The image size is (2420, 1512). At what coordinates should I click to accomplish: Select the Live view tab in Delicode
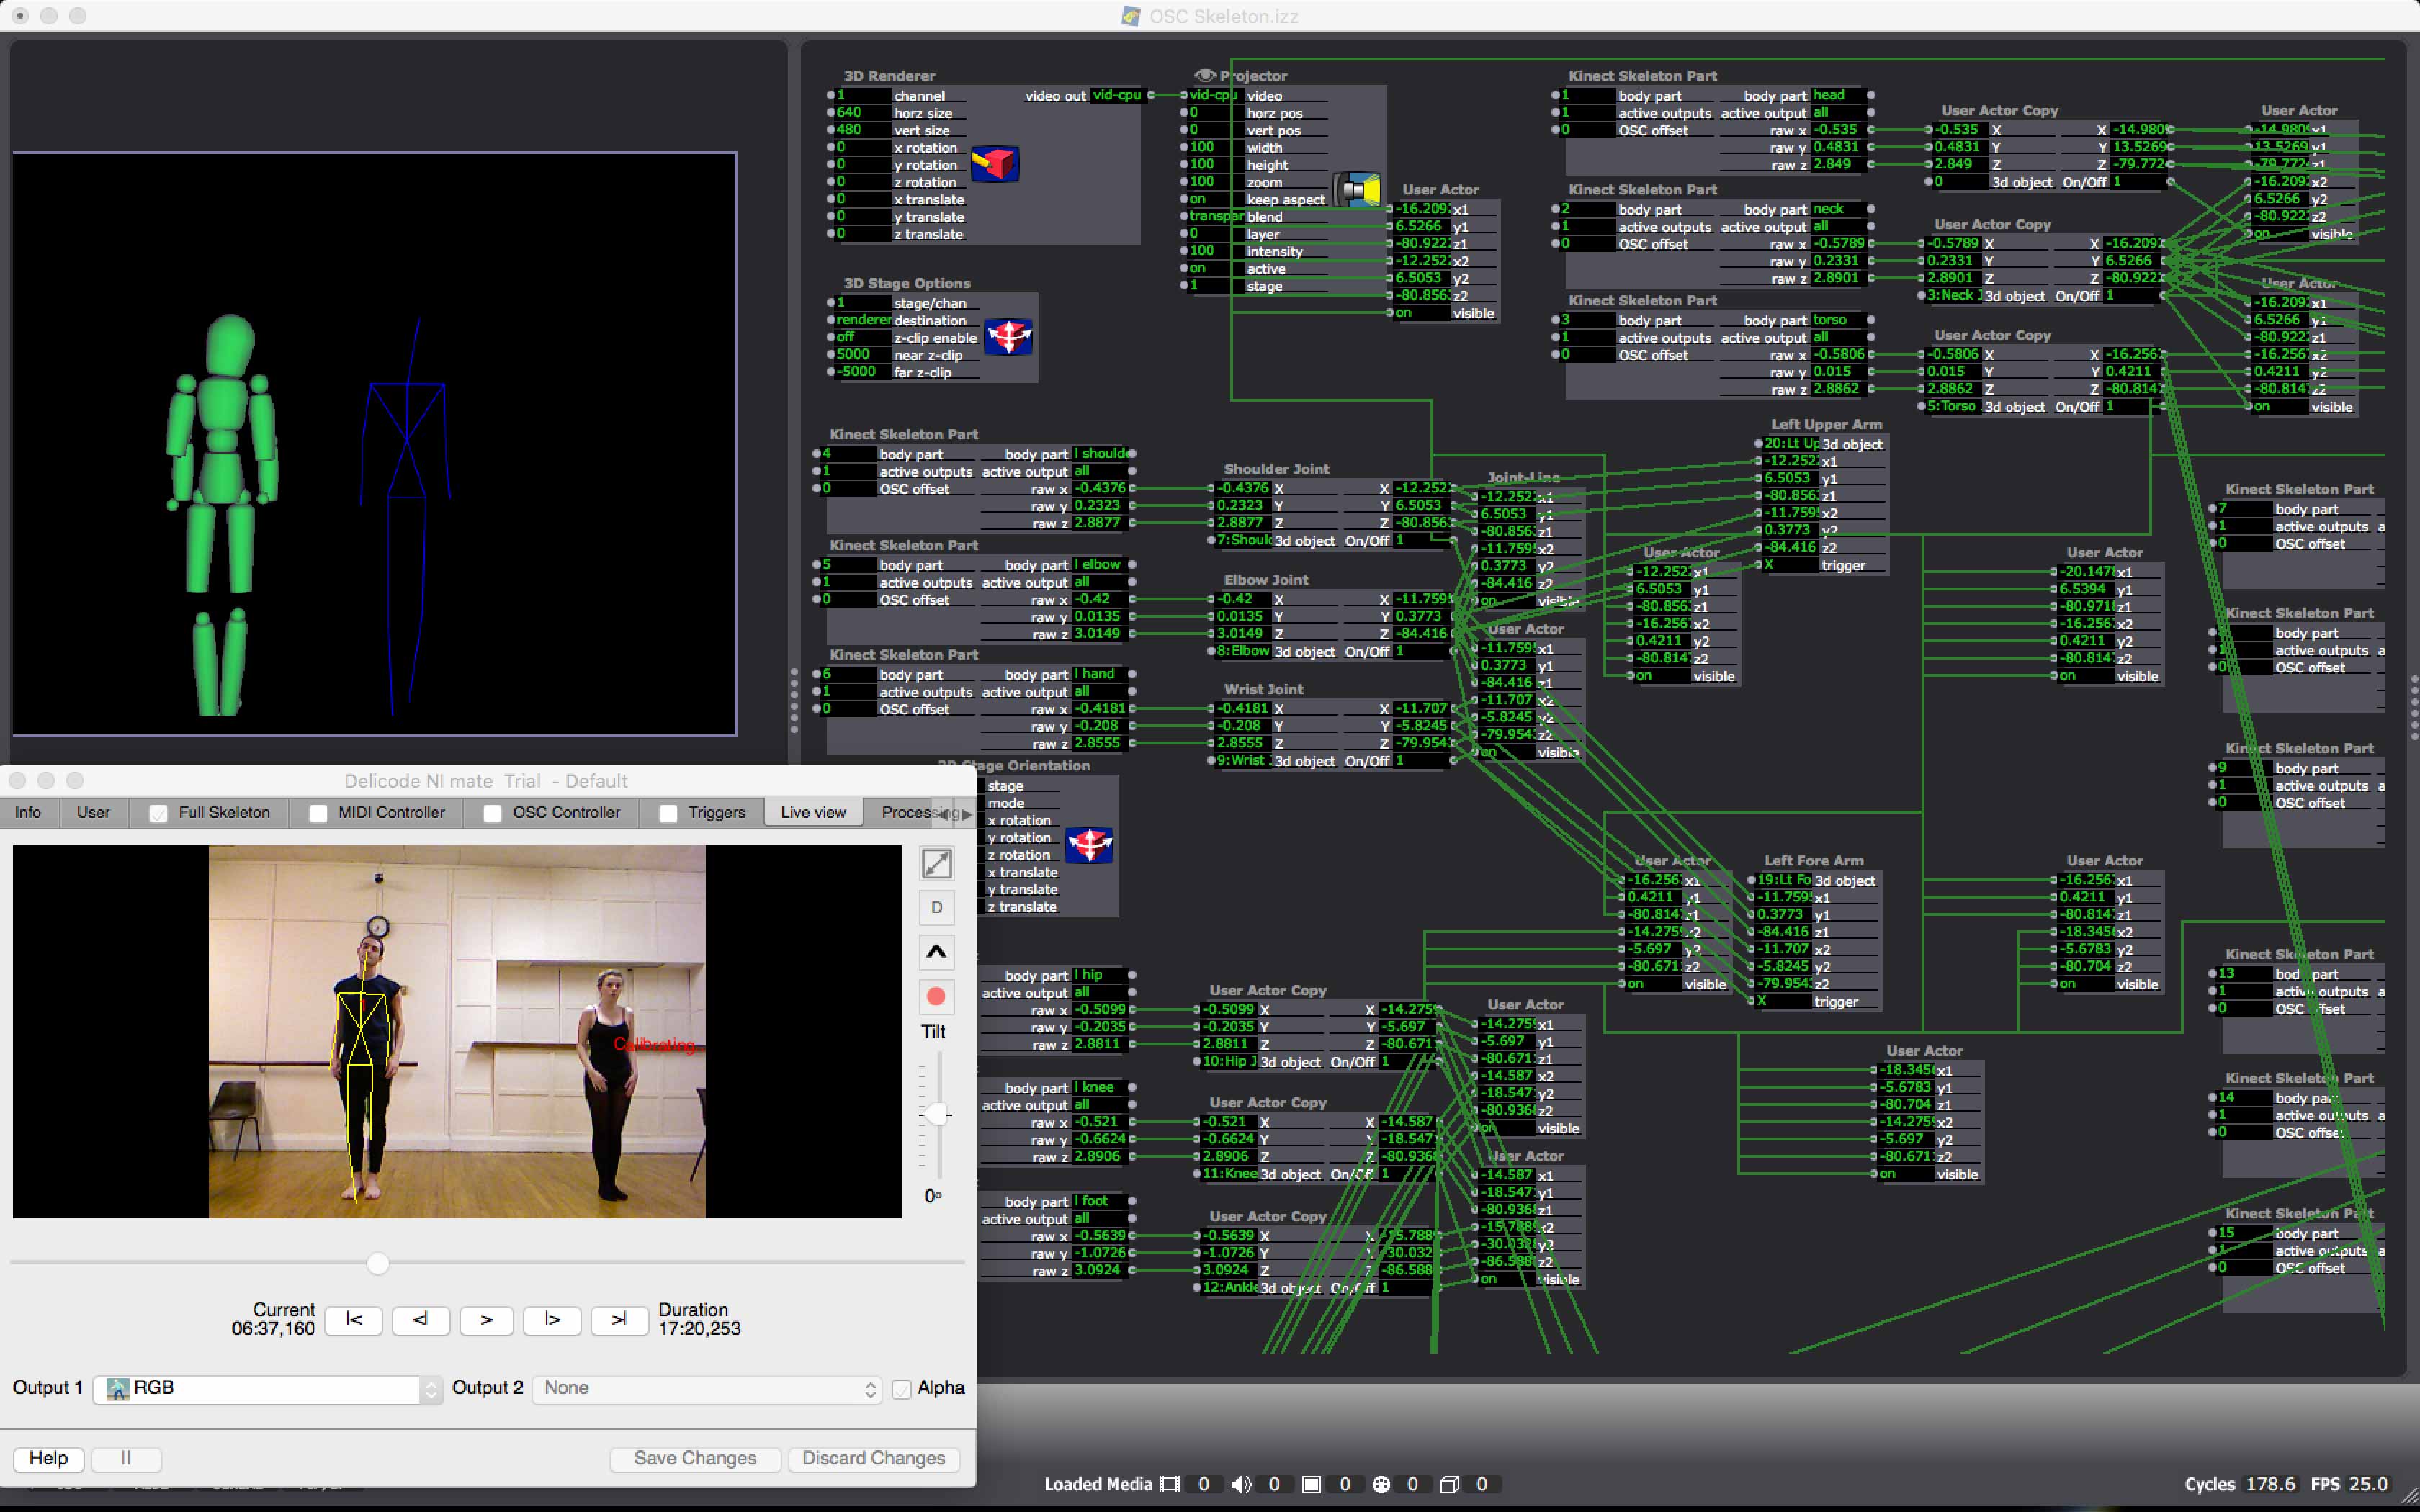coord(814,811)
